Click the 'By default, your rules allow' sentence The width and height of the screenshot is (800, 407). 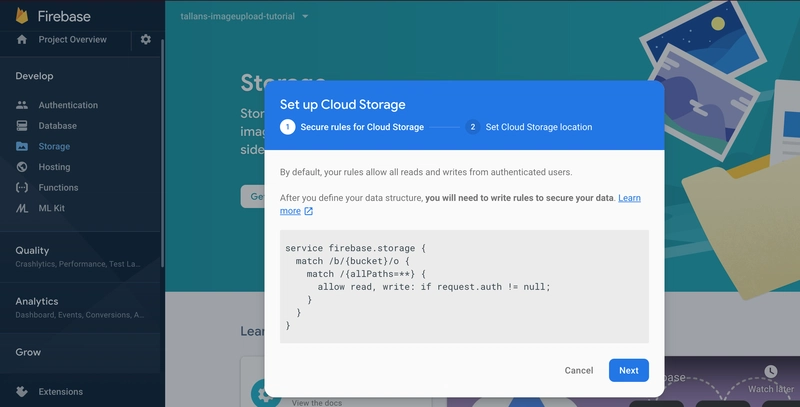pos(426,172)
